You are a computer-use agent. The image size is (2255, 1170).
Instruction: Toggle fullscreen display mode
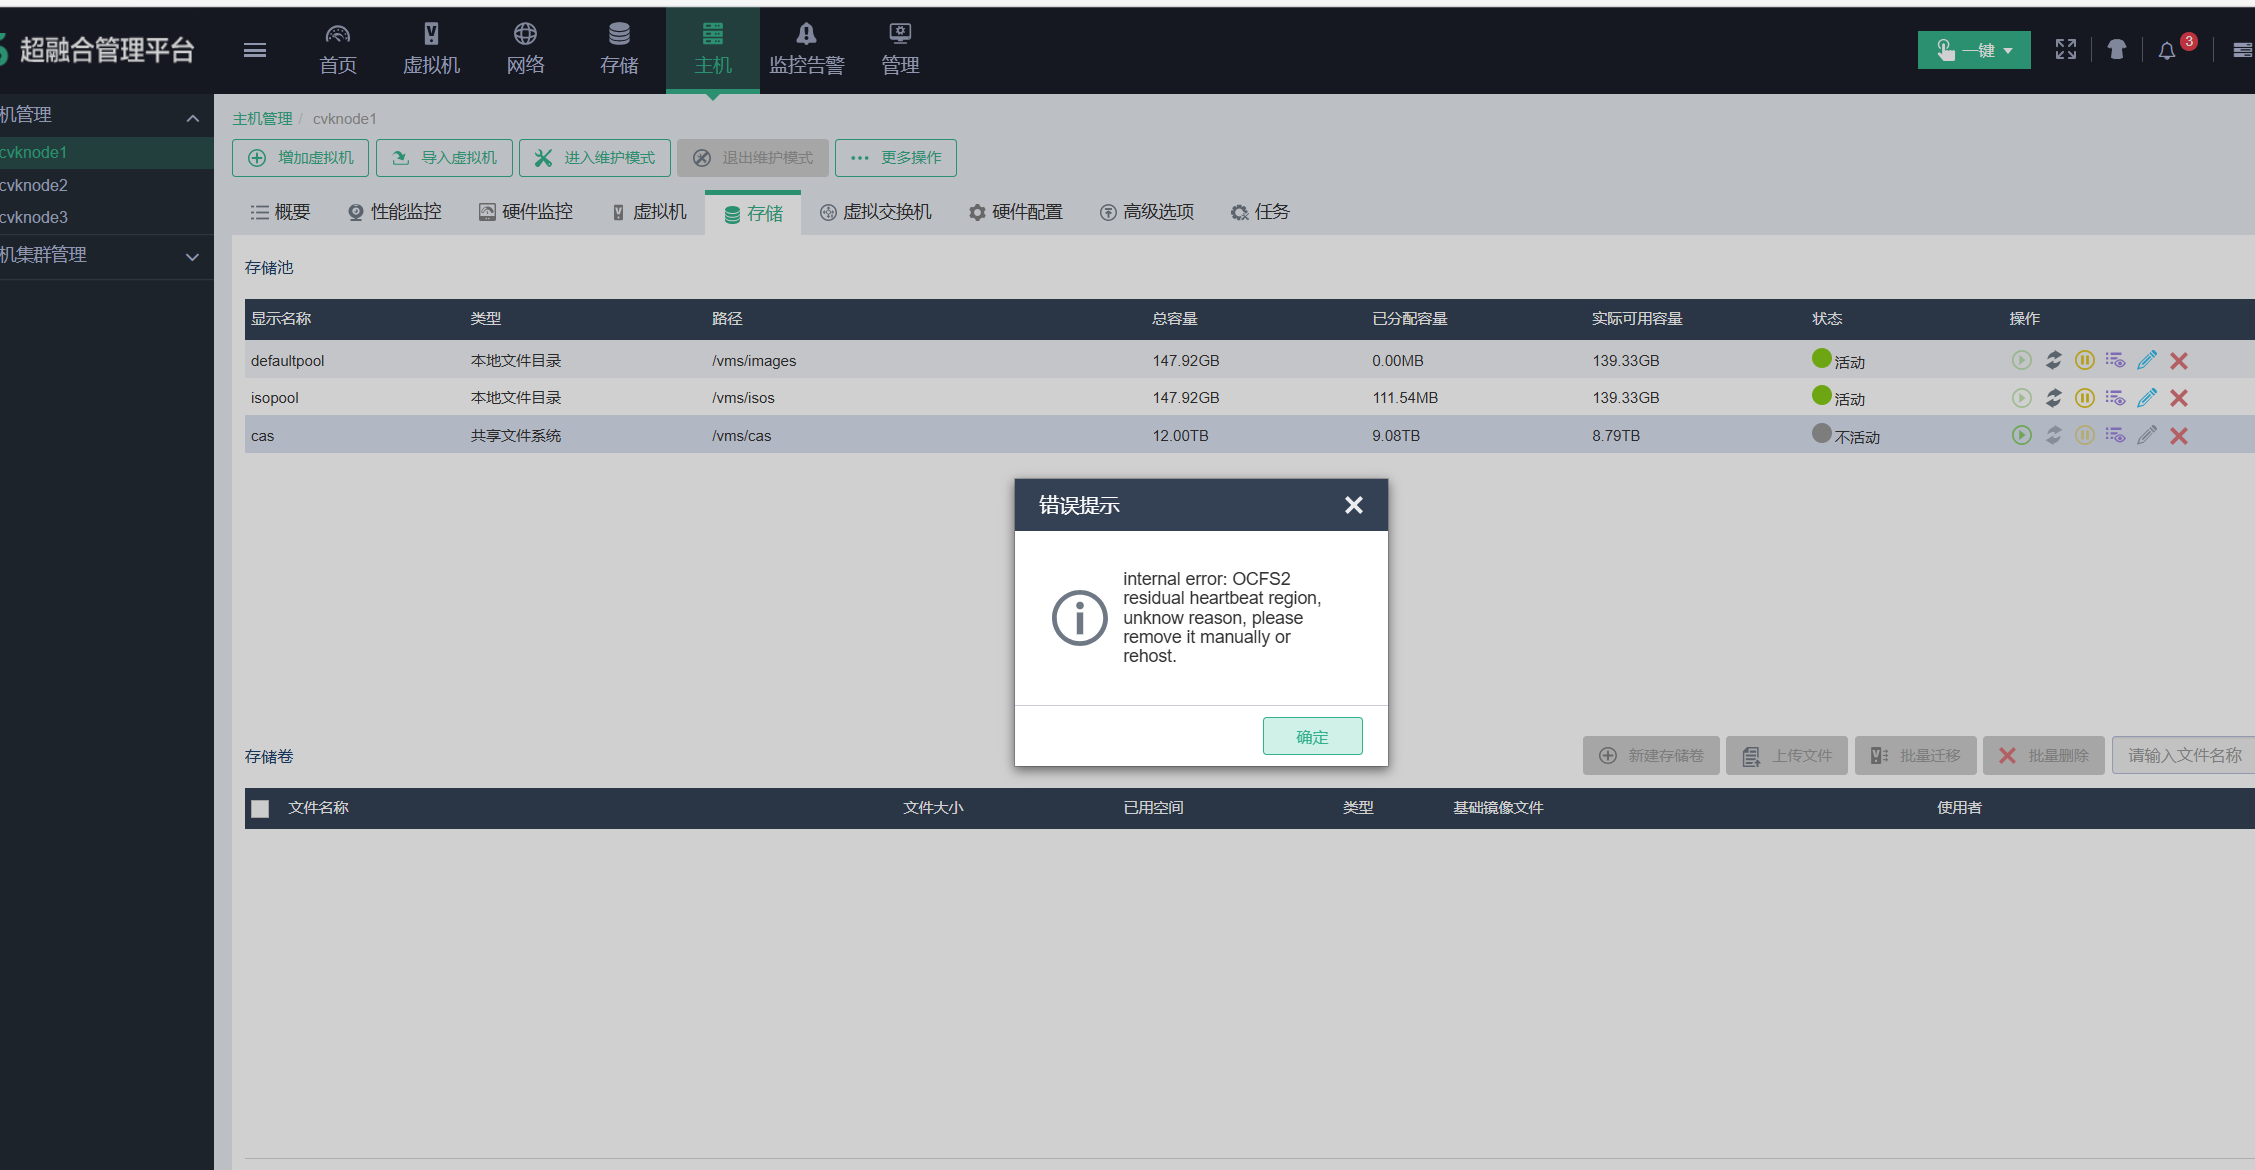coord(2065,50)
